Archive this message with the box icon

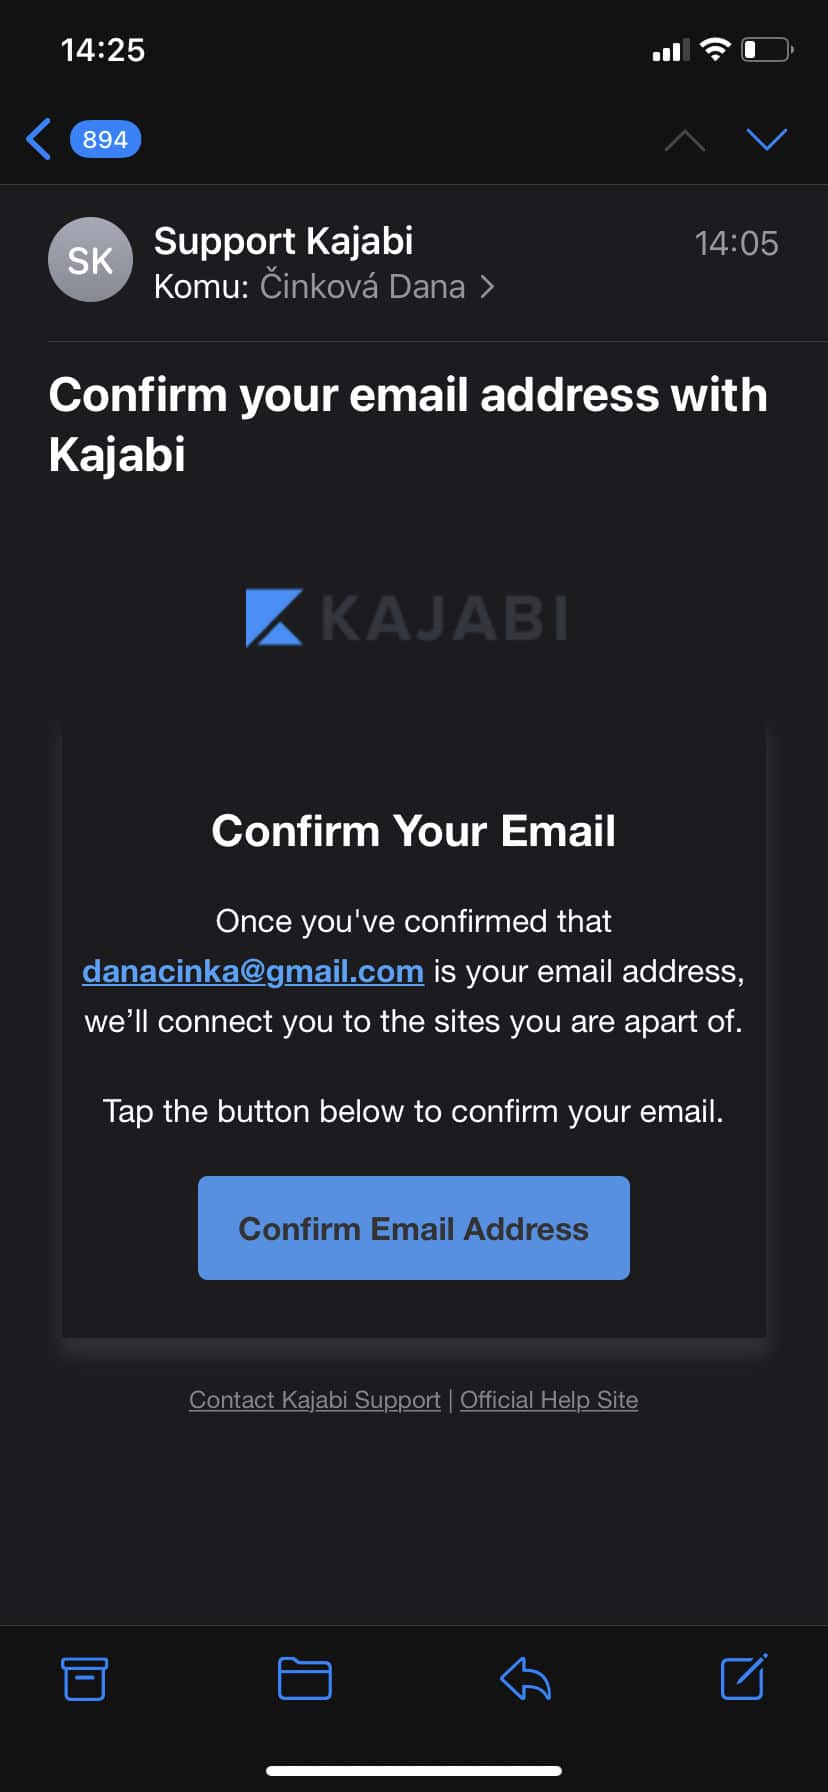85,1678
